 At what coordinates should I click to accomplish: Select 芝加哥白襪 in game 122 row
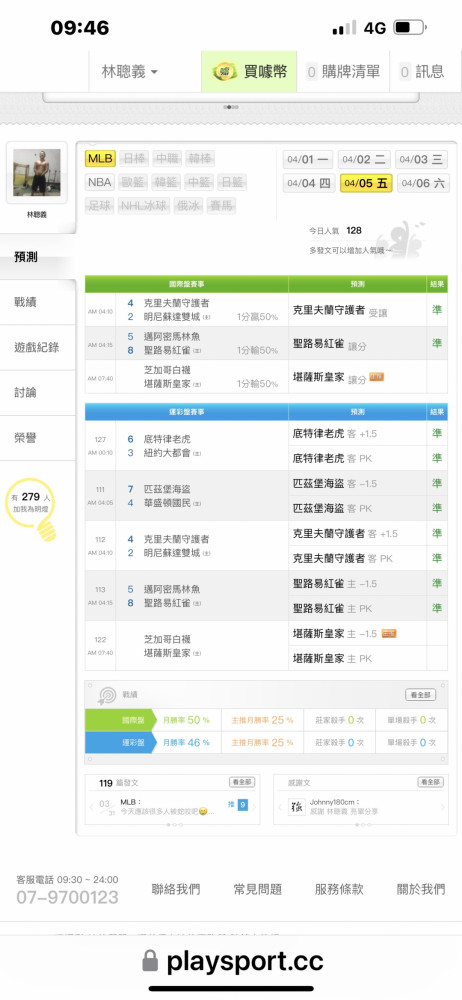pos(167,638)
